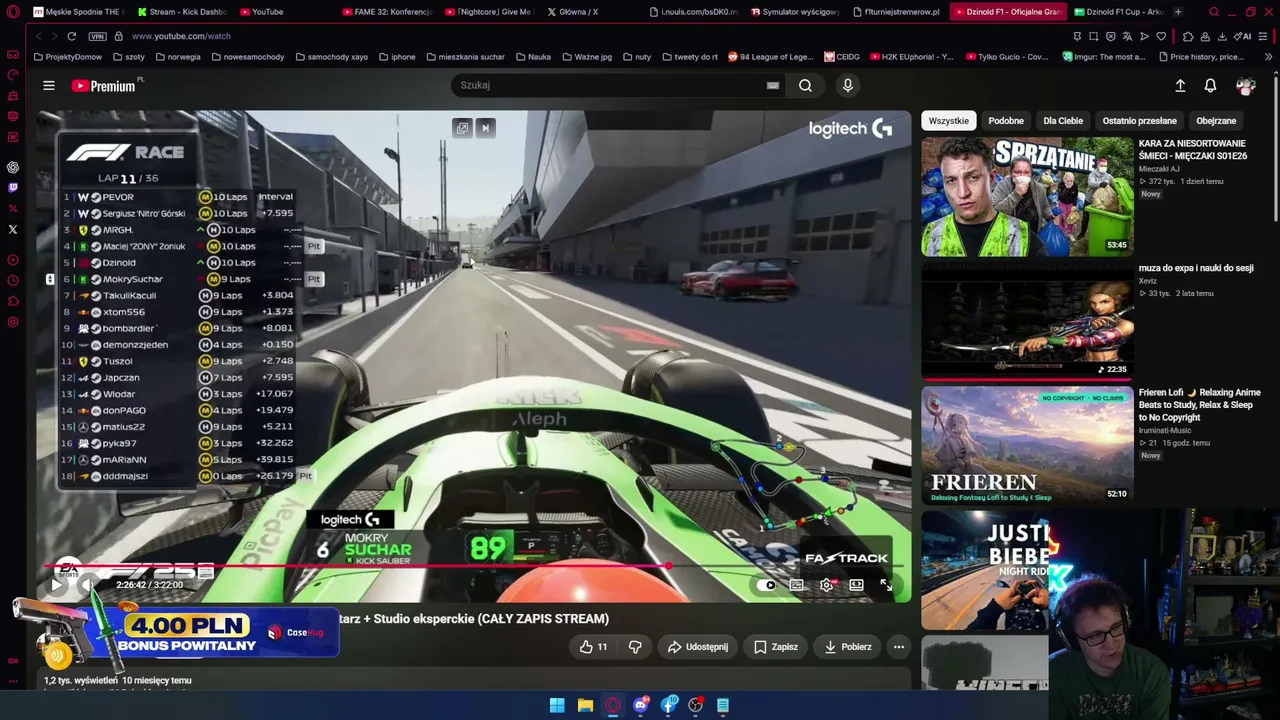Image resolution: width=1280 pixels, height=720 pixels.
Task: Open the YouTube account avatar menu
Action: pos(1245,86)
